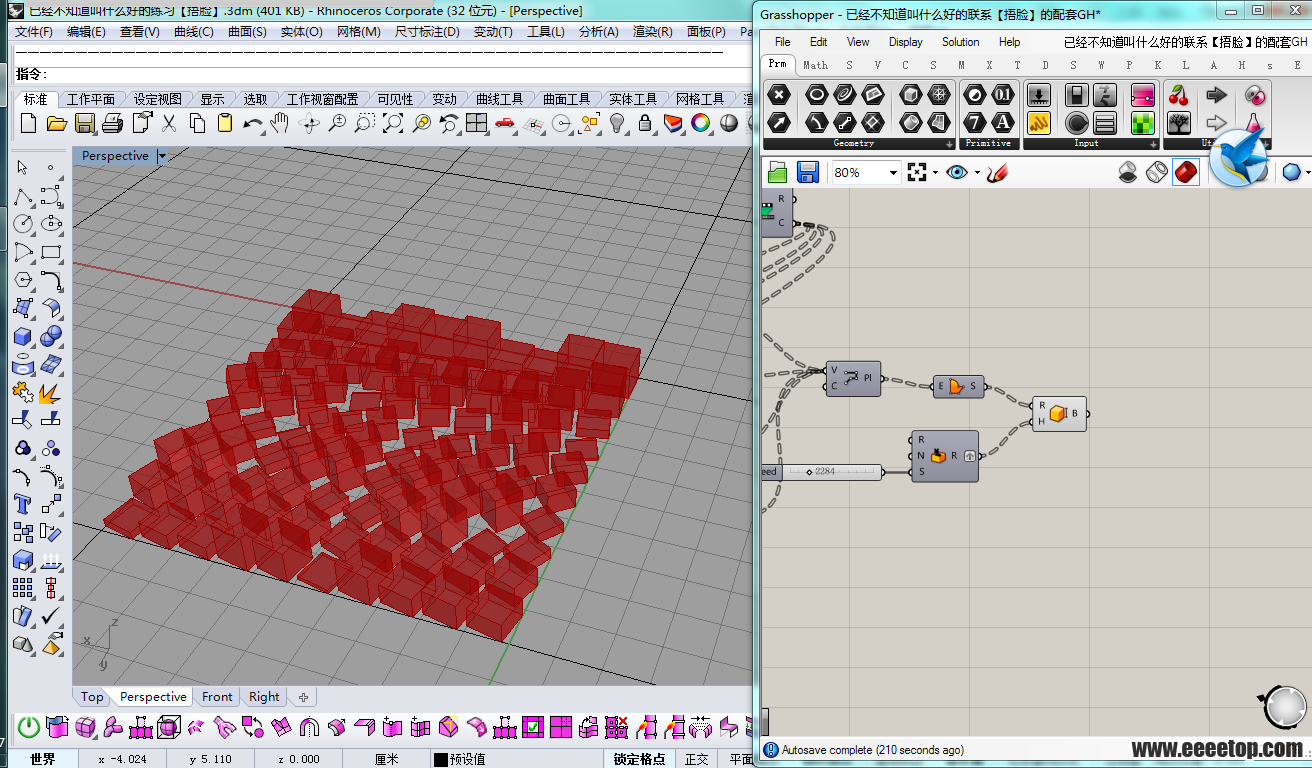The image size is (1312, 768).
Task: Select the Cut scissors icon
Action: pyautogui.click(x=169, y=124)
